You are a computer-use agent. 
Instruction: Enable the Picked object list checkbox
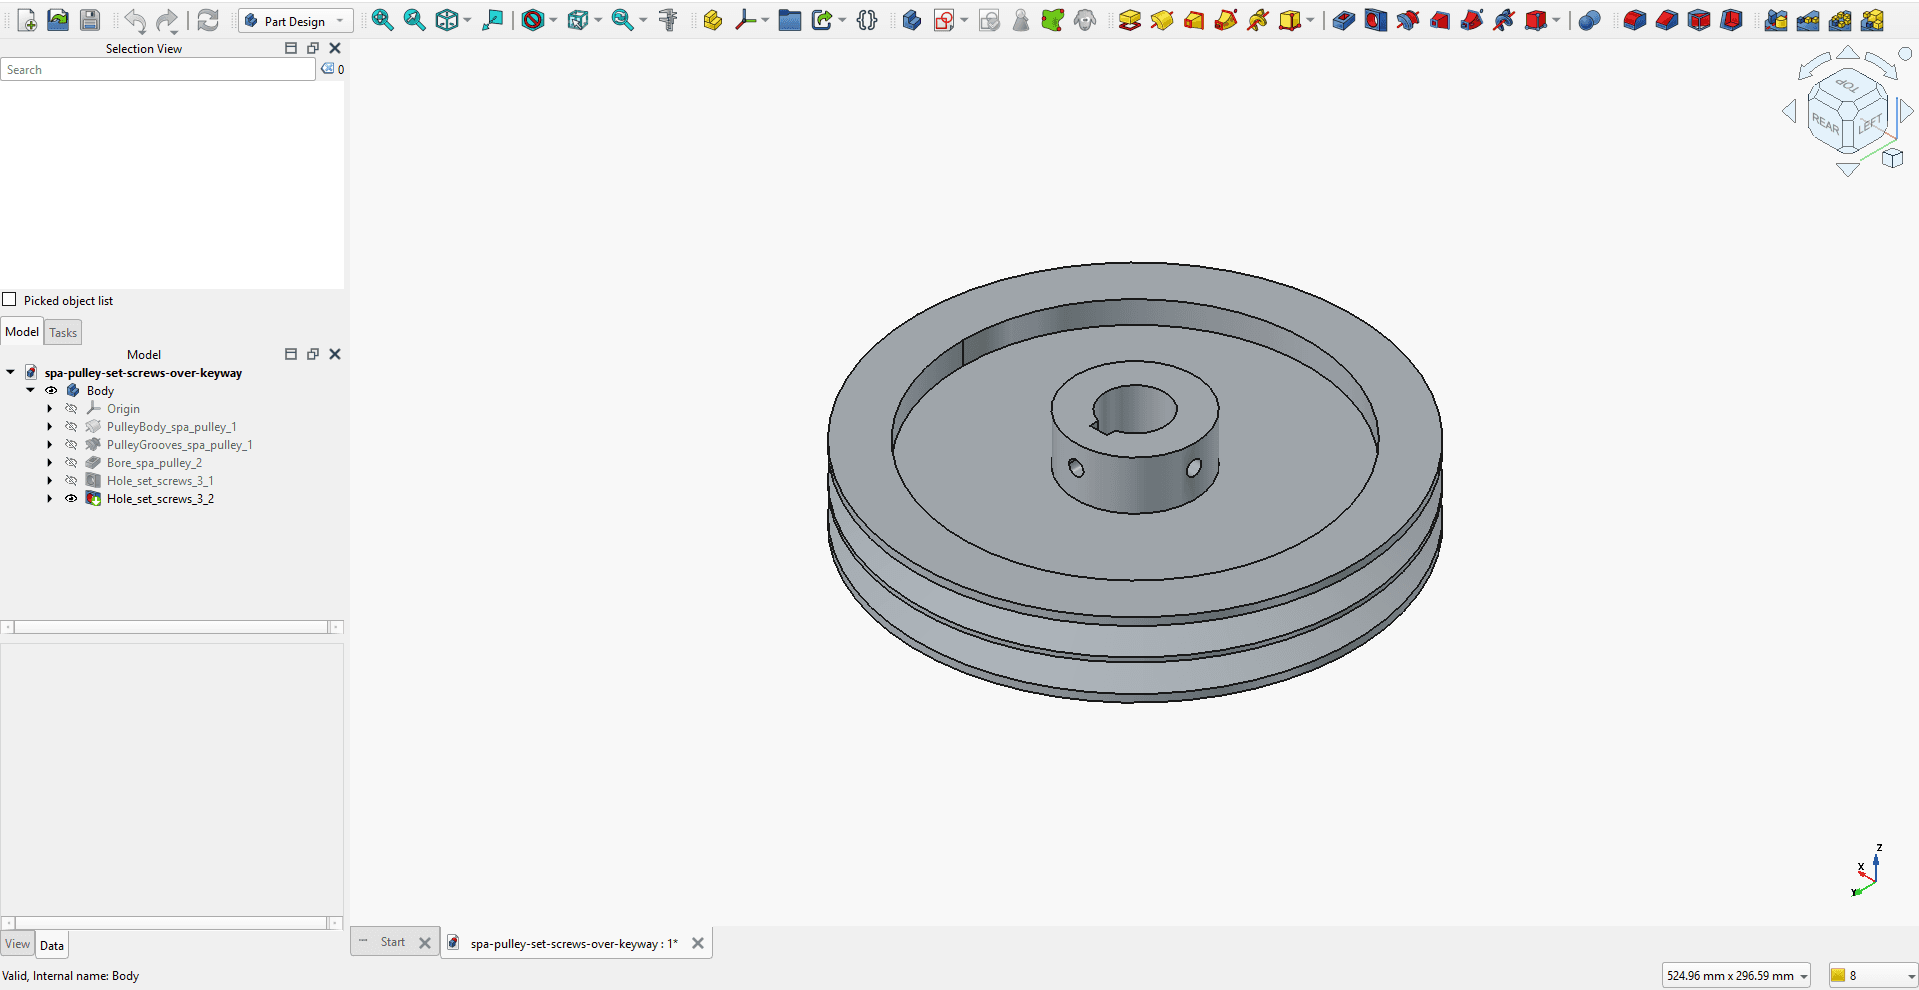(x=10, y=300)
